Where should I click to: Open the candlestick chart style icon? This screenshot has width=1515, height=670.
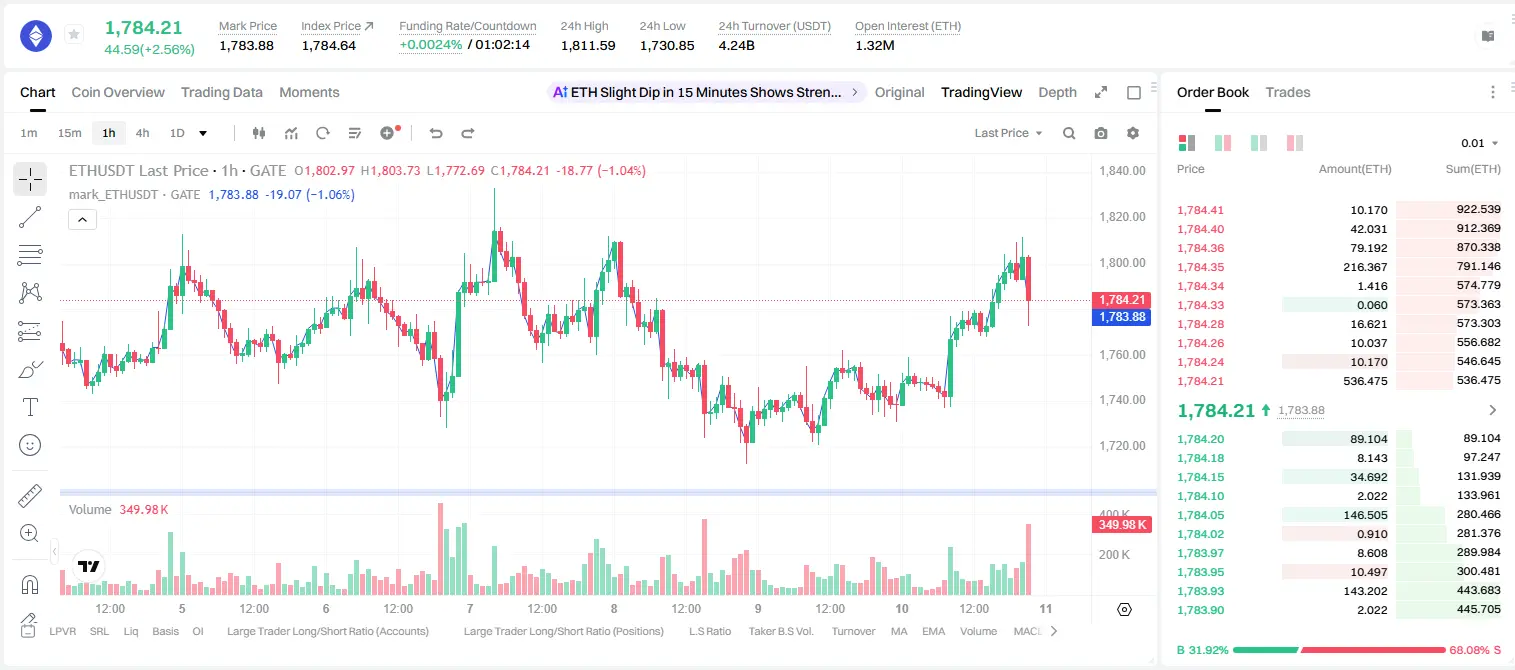click(x=259, y=133)
